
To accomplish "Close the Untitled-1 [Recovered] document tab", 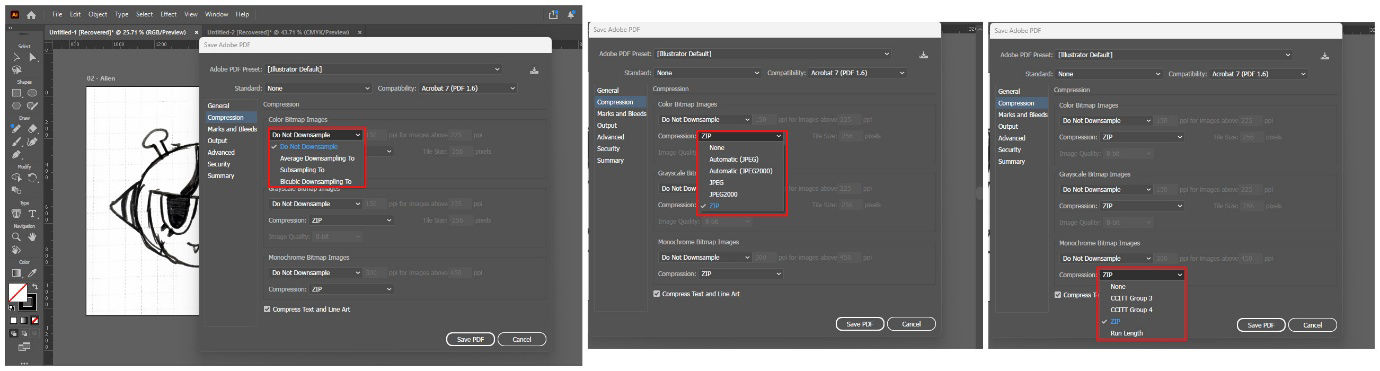I will pos(196,32).
